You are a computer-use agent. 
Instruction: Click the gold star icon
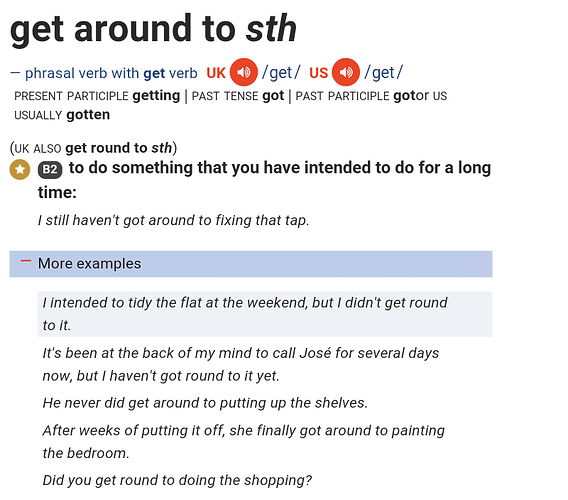tap(20, 169)
